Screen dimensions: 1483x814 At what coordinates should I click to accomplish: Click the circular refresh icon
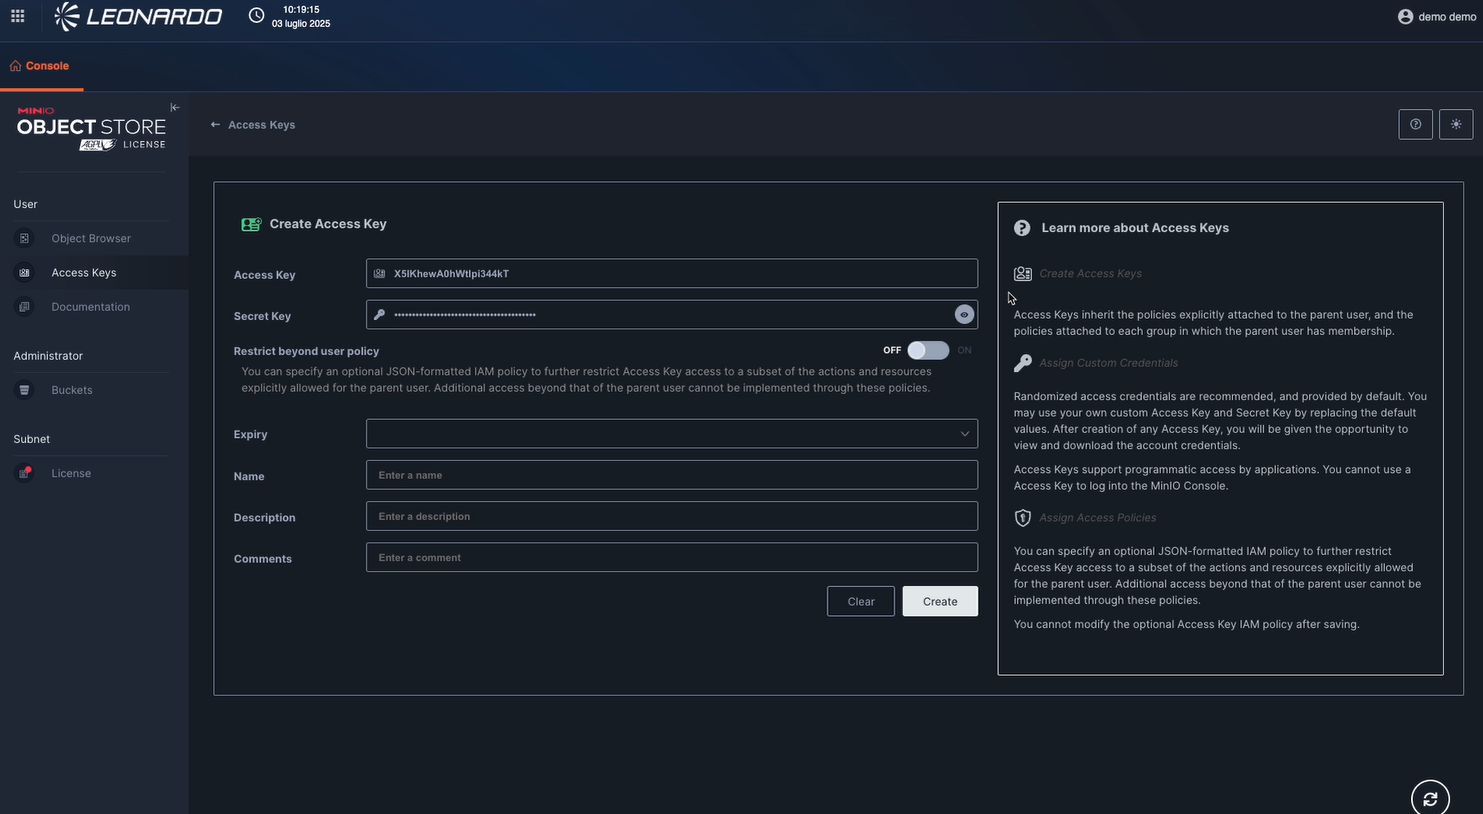1429,798
